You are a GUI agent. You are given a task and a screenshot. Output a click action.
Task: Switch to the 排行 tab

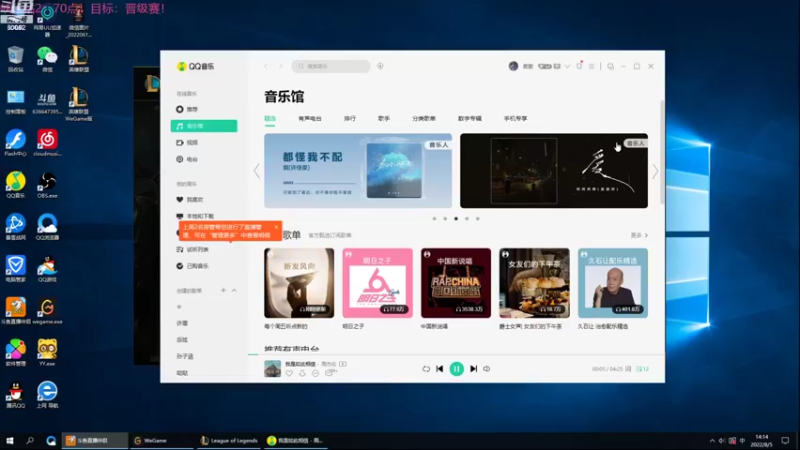pos(349,118)
